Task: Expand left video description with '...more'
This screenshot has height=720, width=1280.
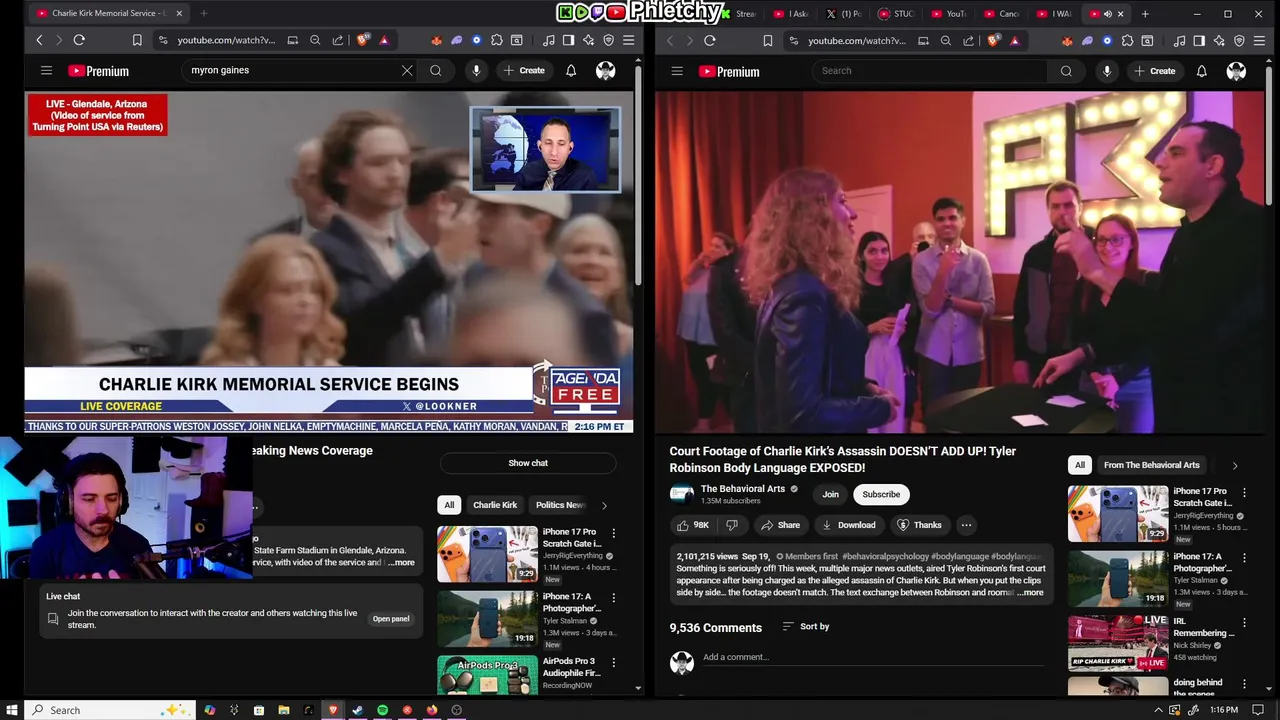Action: tap(402, 562)
